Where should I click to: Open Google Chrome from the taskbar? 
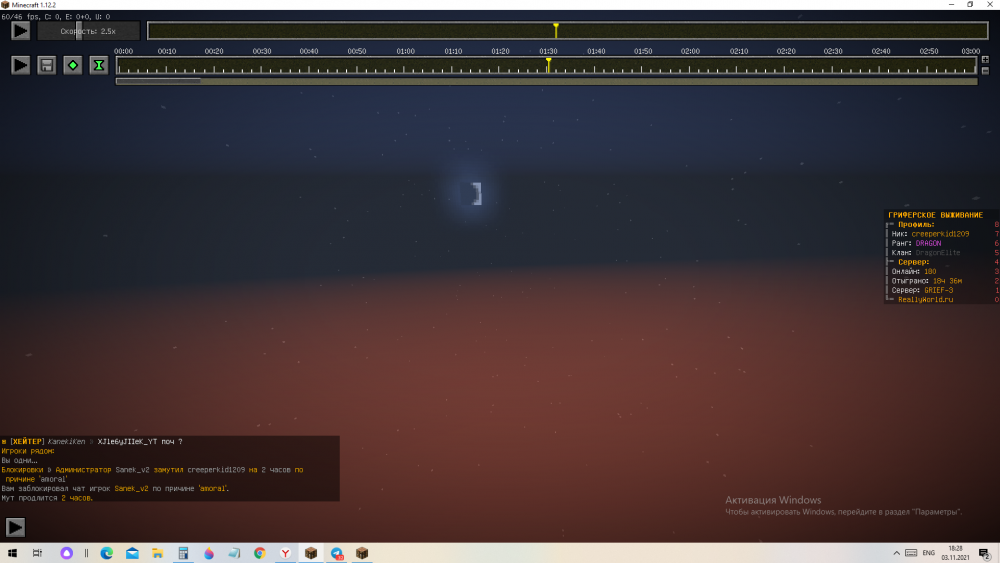pyautogui.click(x=260, y=553)
